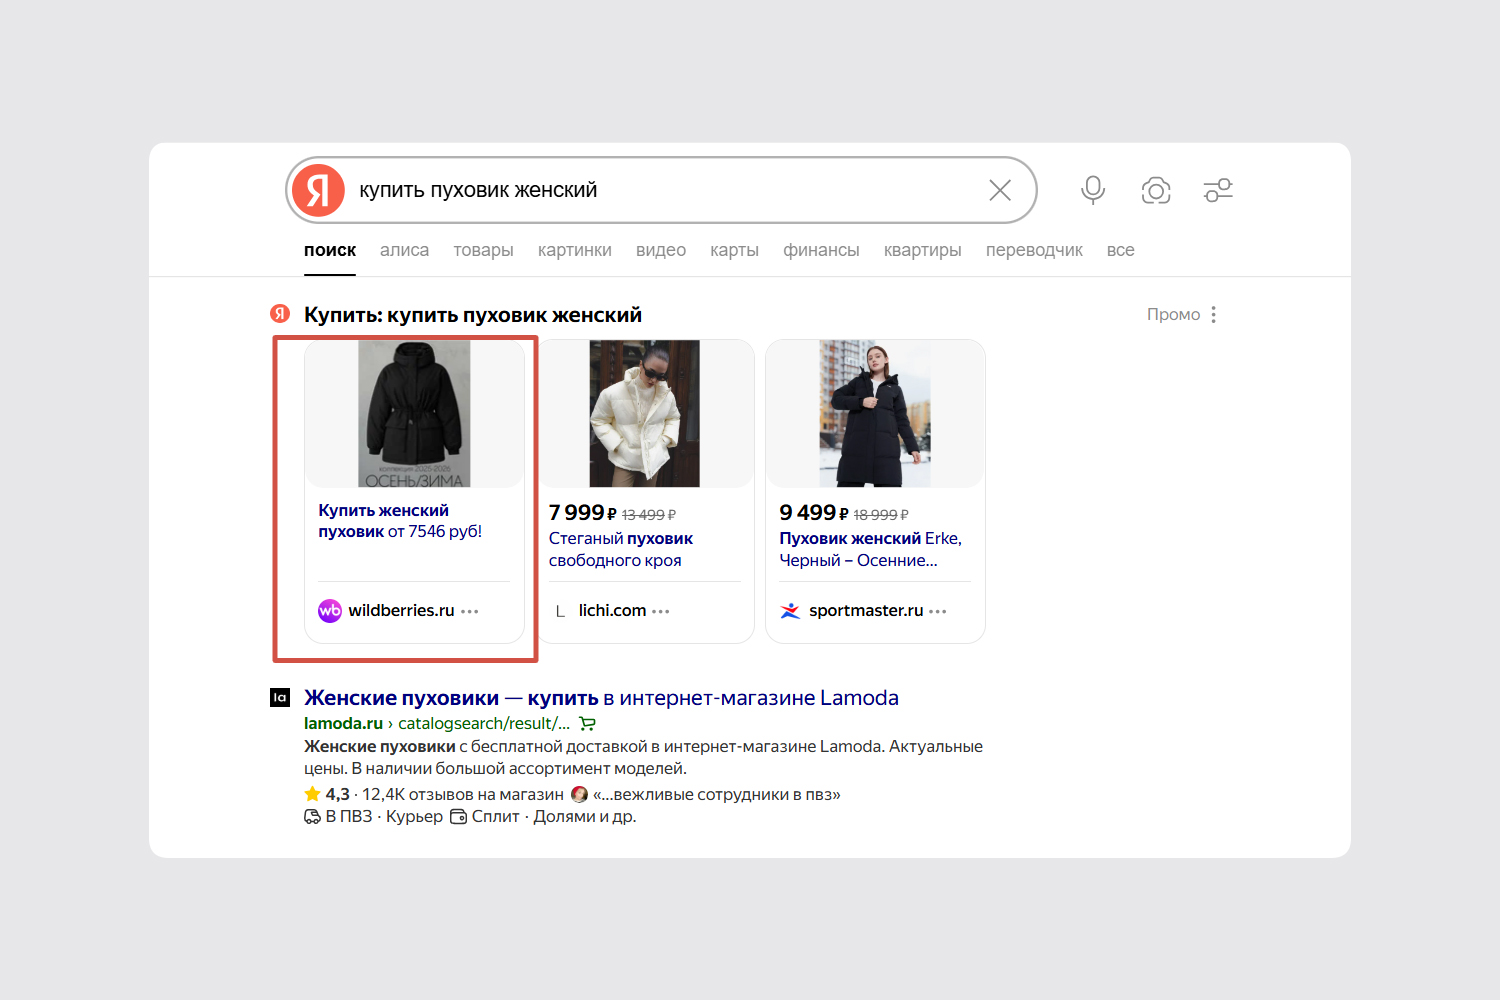
Task: Open Промо three-dot options menu
Action: [1213, 315]
